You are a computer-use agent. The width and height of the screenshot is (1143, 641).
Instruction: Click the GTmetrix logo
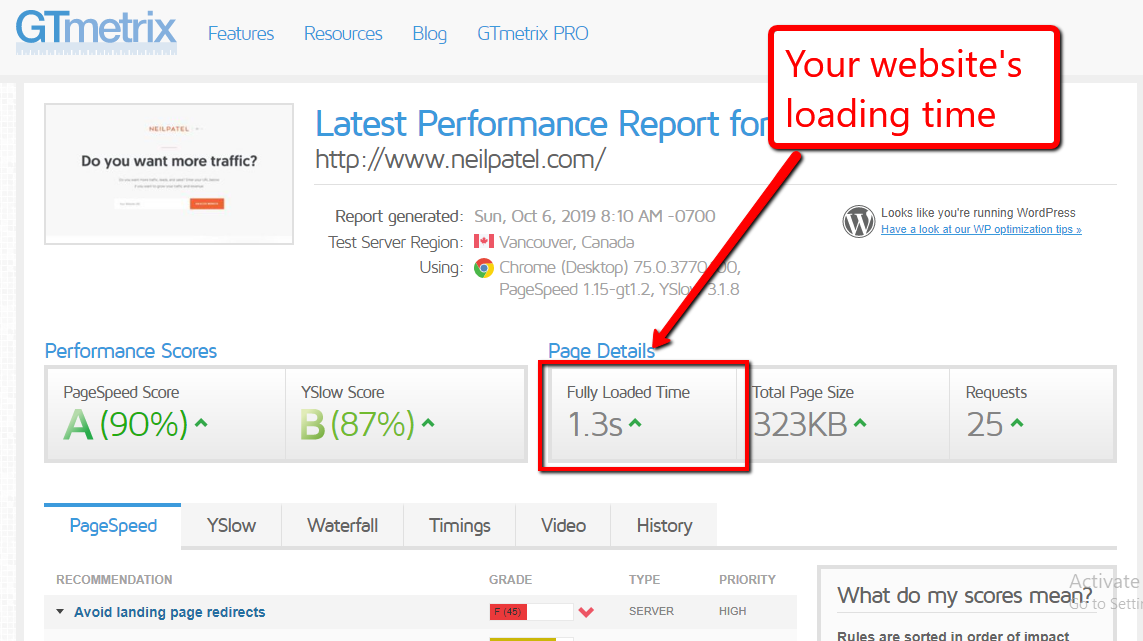point(96,32)
